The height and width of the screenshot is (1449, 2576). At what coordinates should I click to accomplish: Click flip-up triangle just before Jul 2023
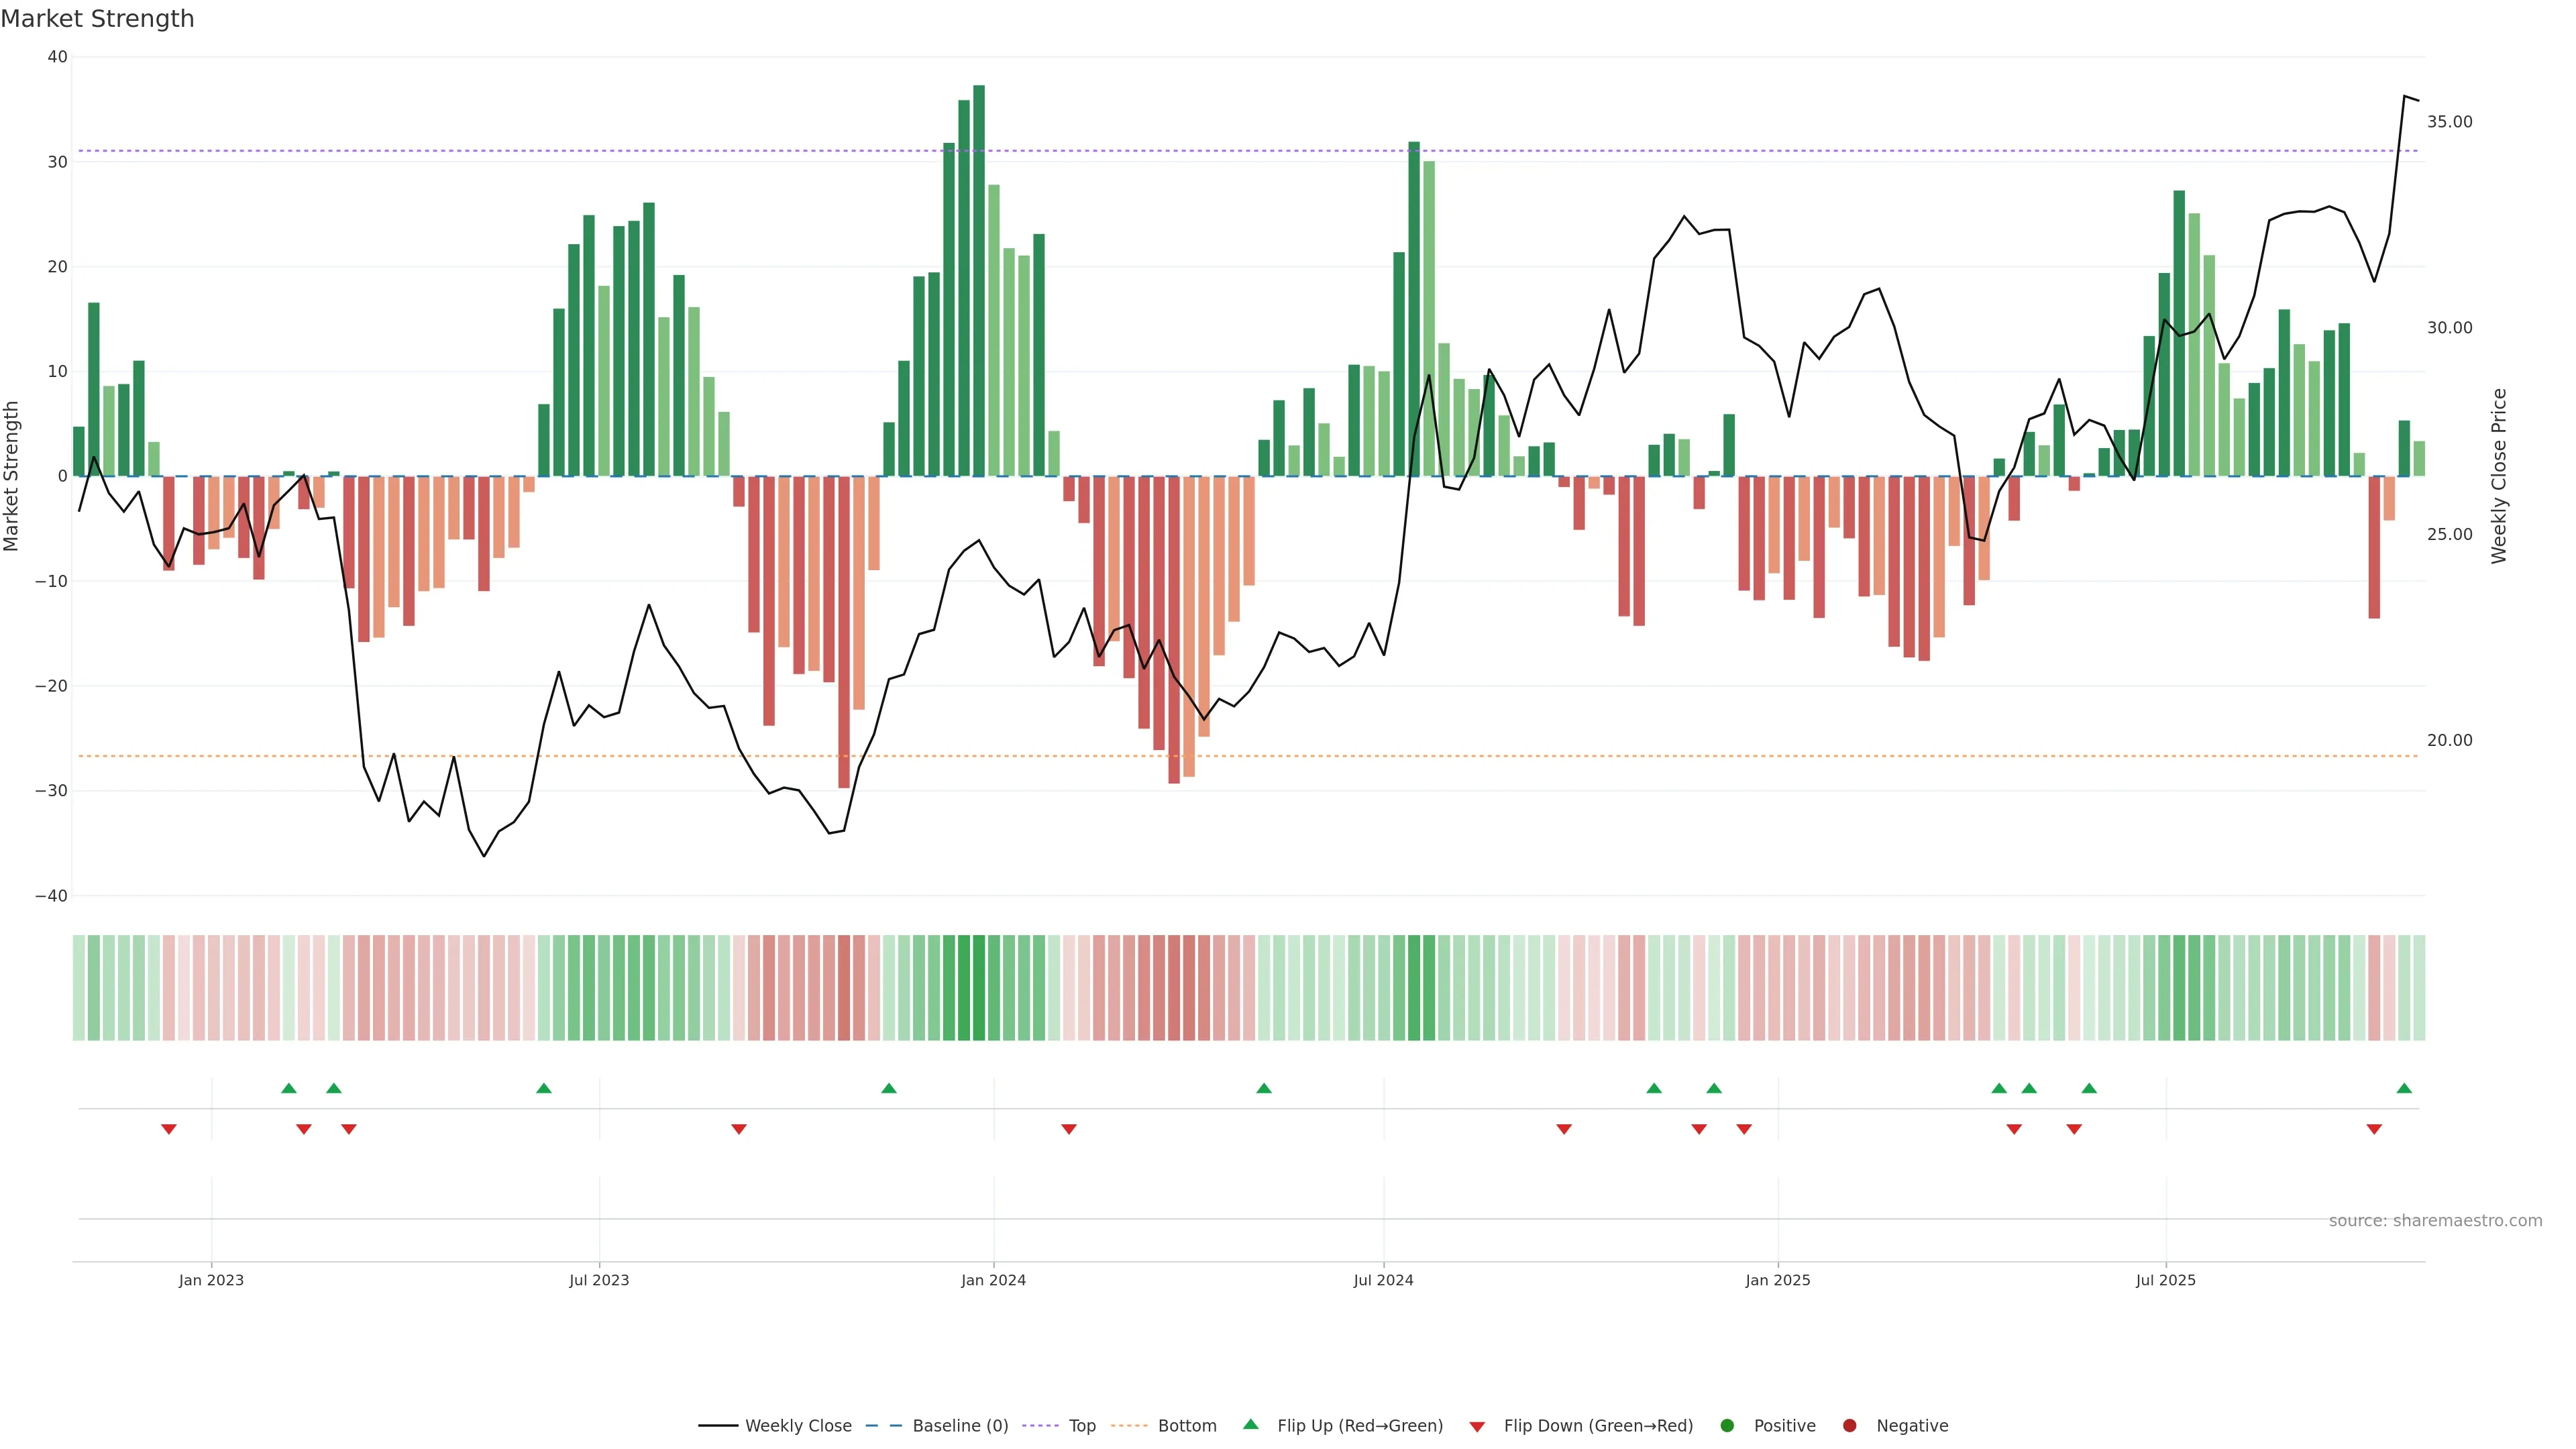point(544,1088)
